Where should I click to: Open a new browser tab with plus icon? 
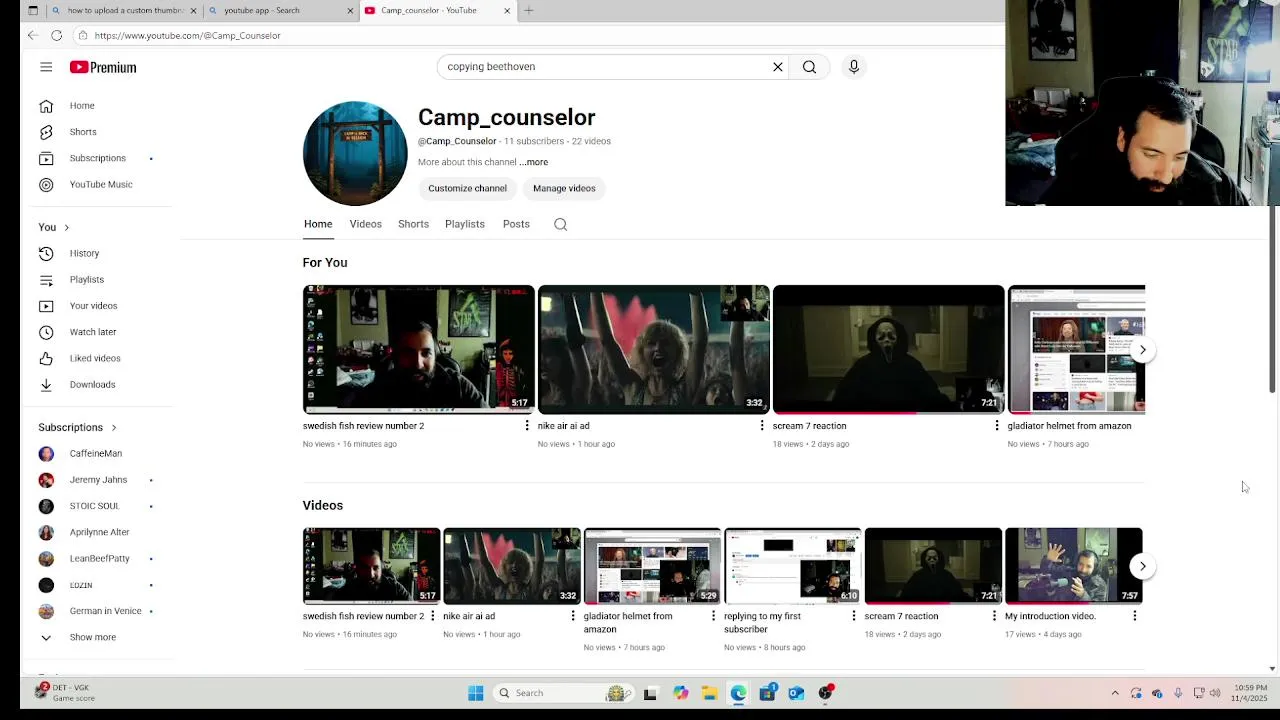(x=528, y=10)
